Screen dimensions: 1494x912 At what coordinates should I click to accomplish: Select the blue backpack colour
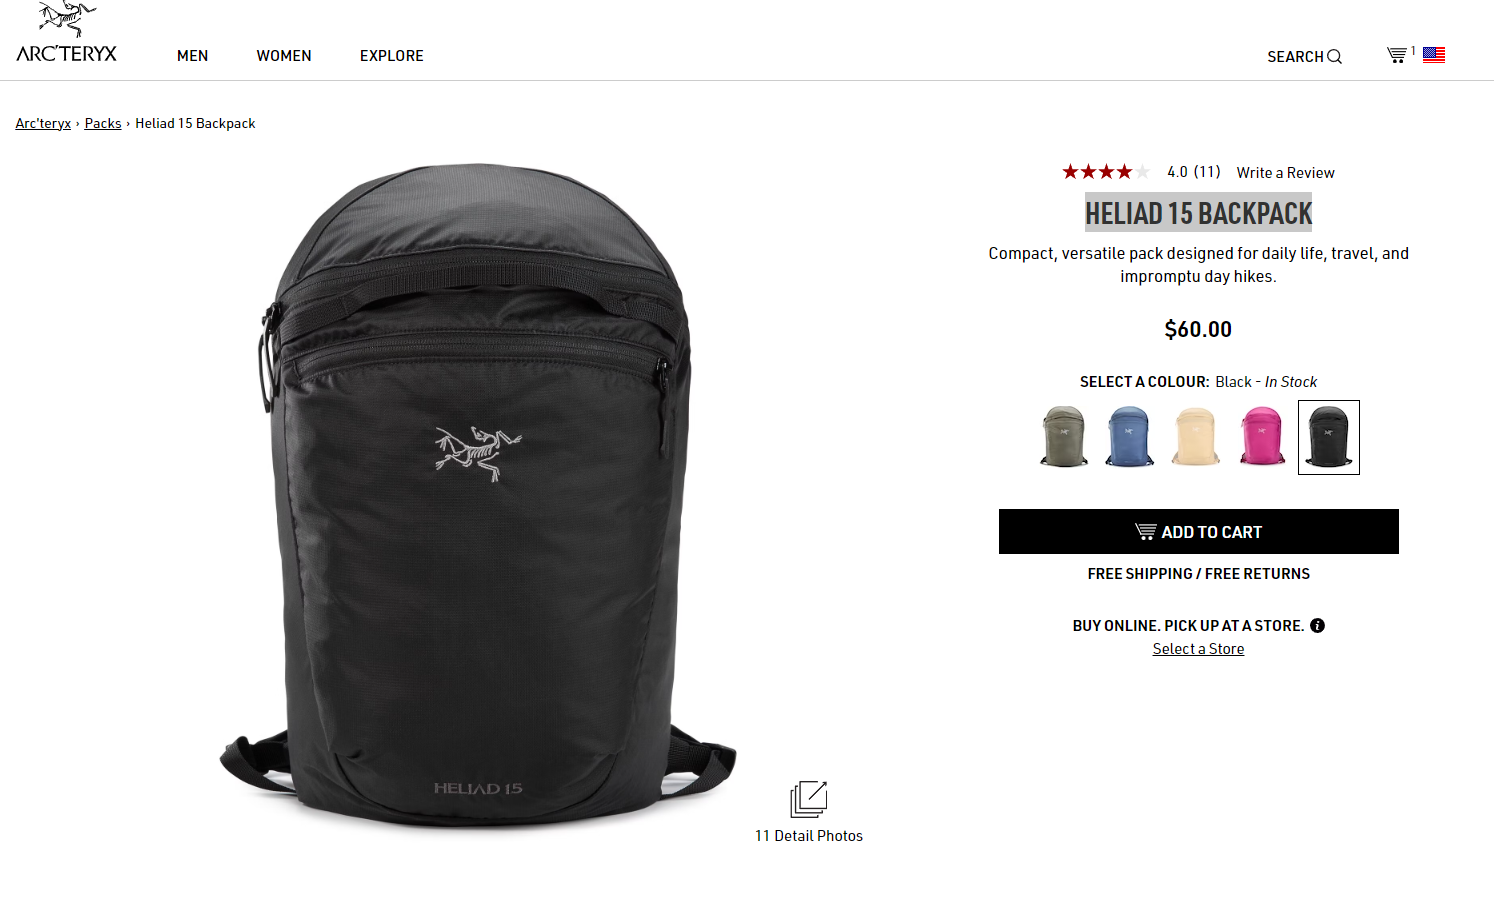tap(1129, 437)
